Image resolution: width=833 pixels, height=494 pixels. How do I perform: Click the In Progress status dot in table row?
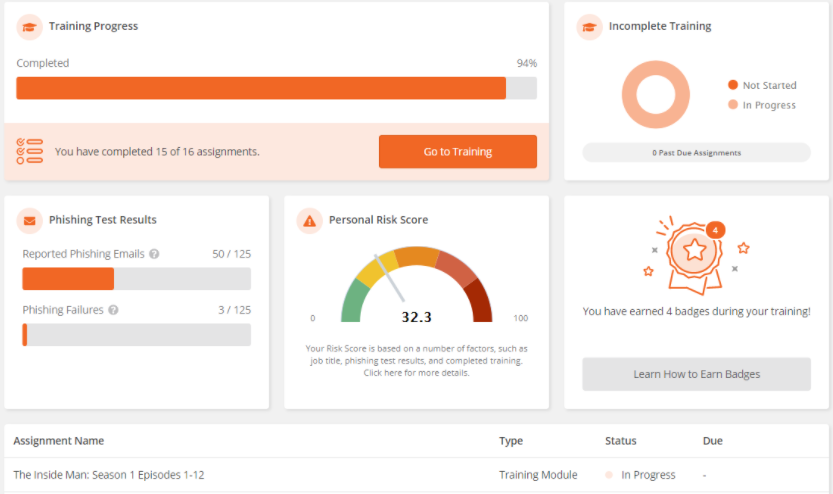[609, 475]
